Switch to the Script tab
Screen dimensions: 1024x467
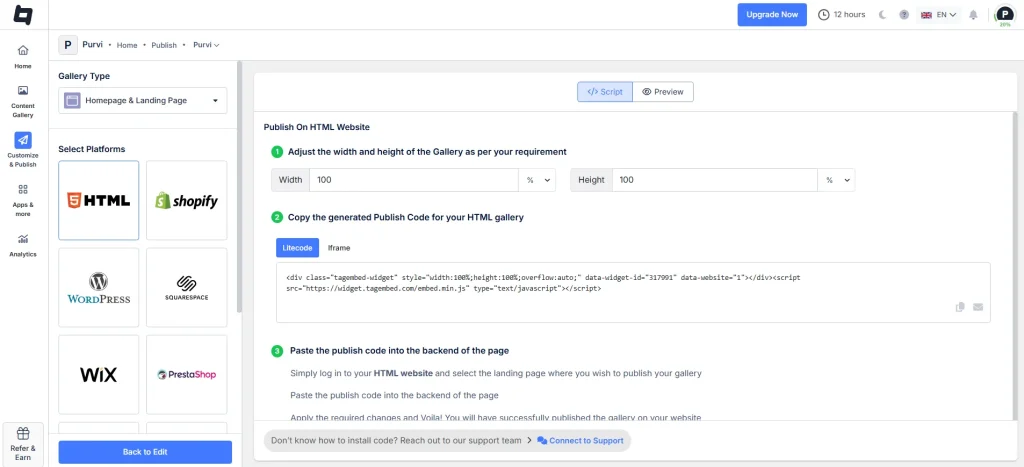[x=605, y=92]
